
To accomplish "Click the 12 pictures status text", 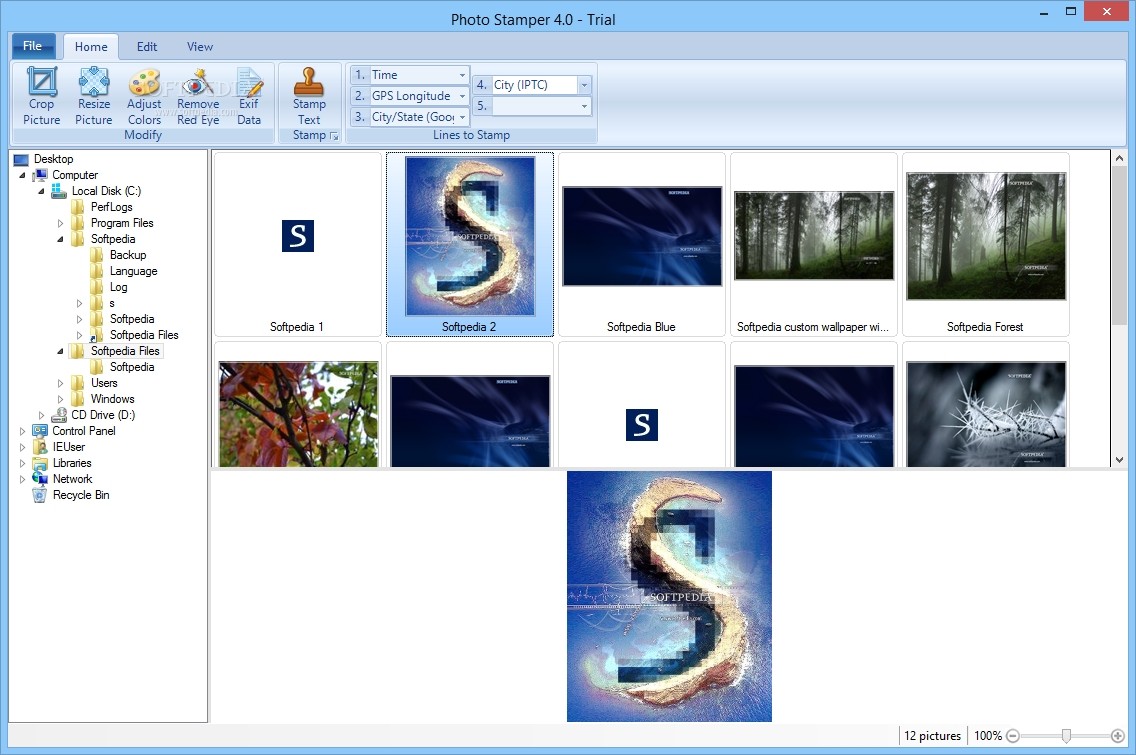I will (x=932, y=736).
